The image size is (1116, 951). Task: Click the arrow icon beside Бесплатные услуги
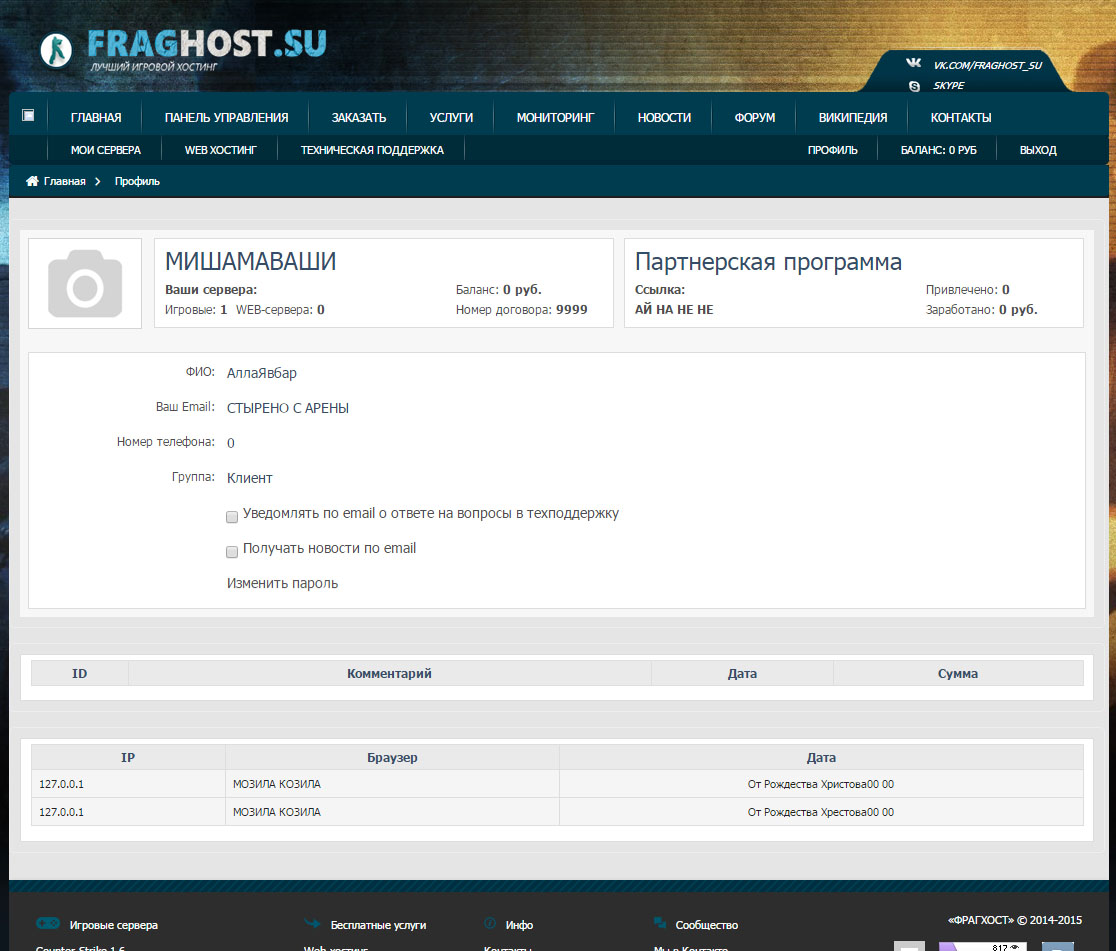(312, 923)
